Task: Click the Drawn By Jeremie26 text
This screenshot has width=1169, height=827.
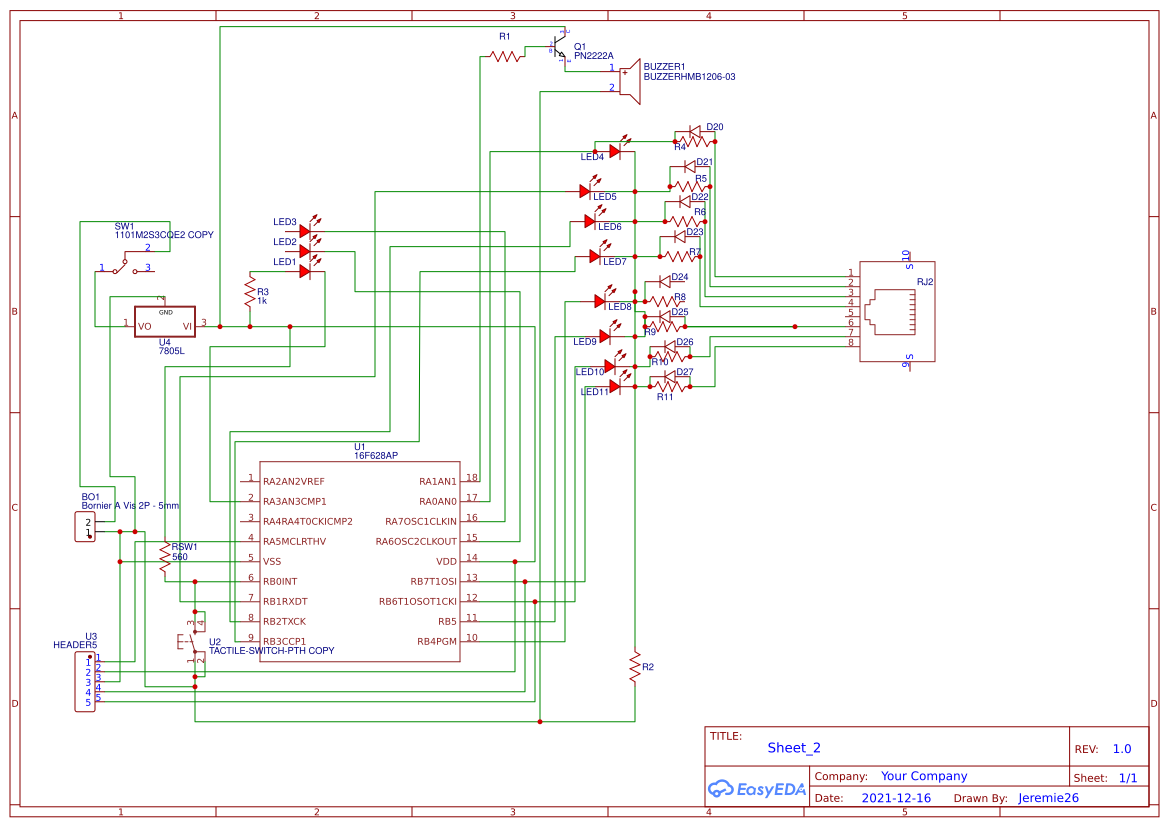Action: (1046, 797)
